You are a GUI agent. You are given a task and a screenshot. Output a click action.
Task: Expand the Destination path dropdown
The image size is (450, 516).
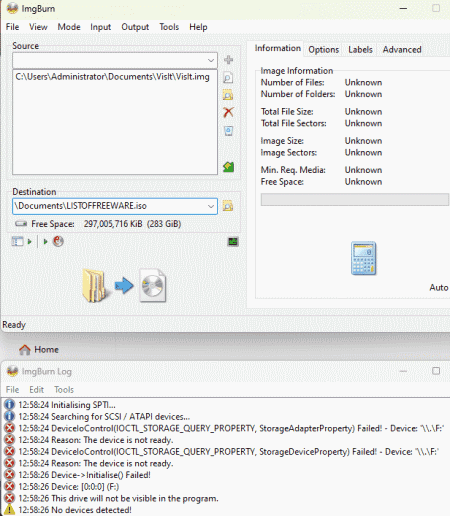tap(211, 206)
